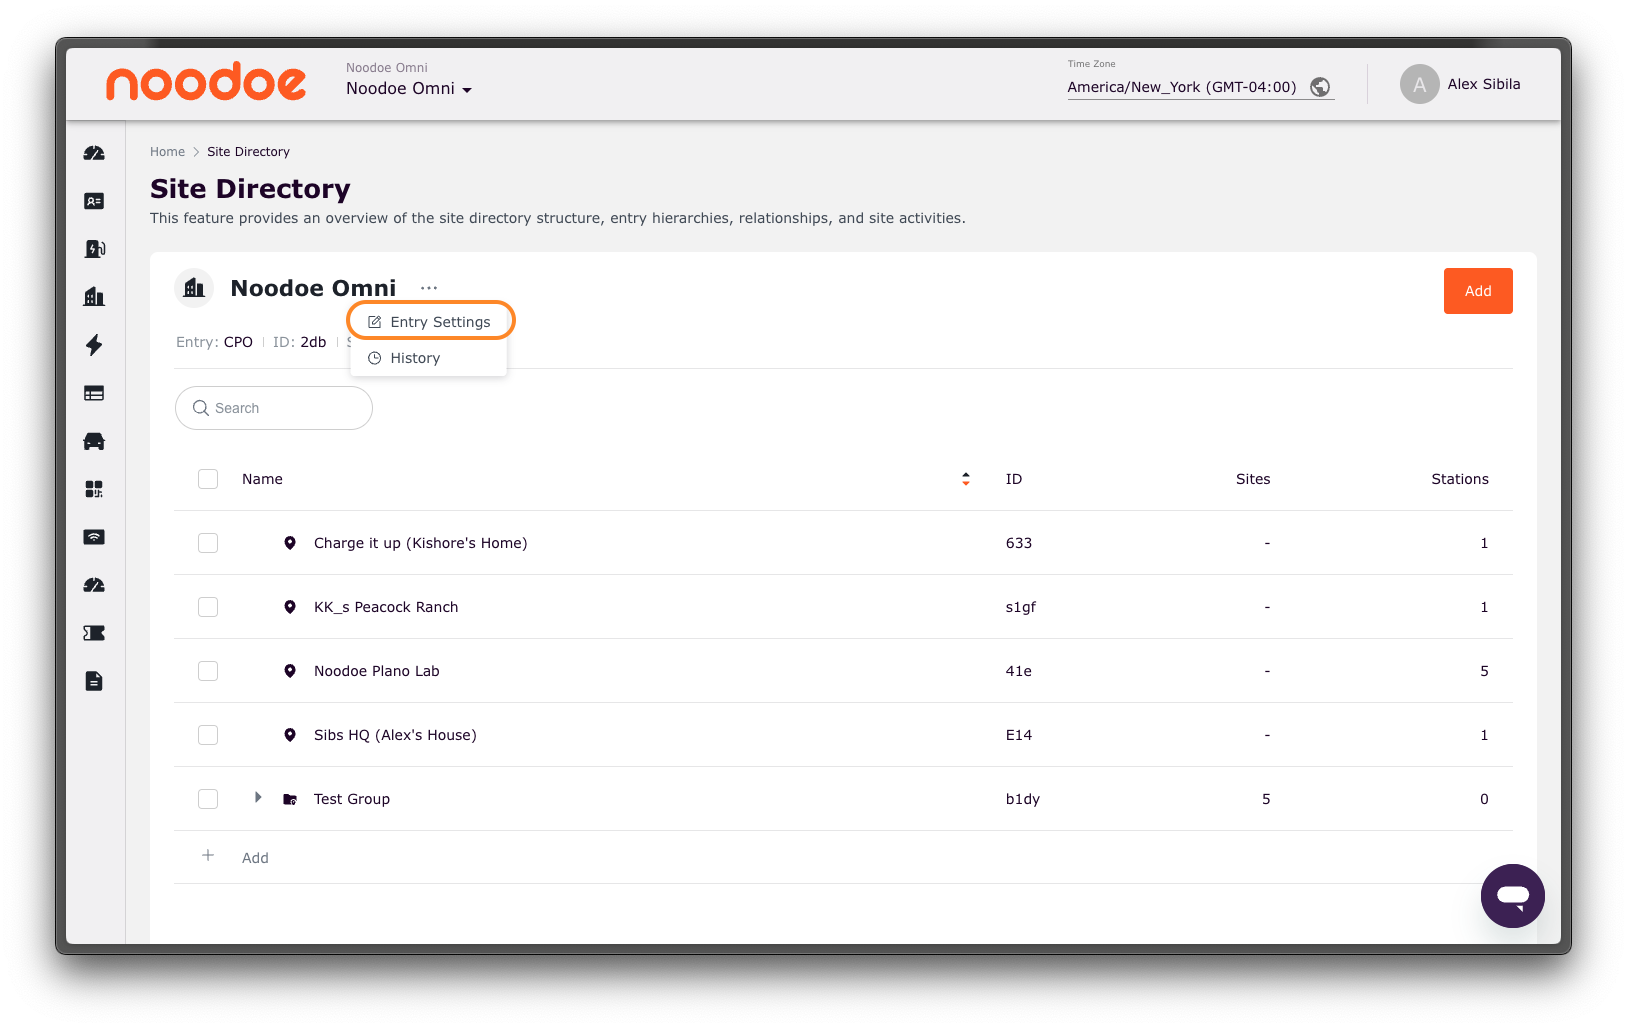Expand the Test Group row arrow

[x=258, y=797]
